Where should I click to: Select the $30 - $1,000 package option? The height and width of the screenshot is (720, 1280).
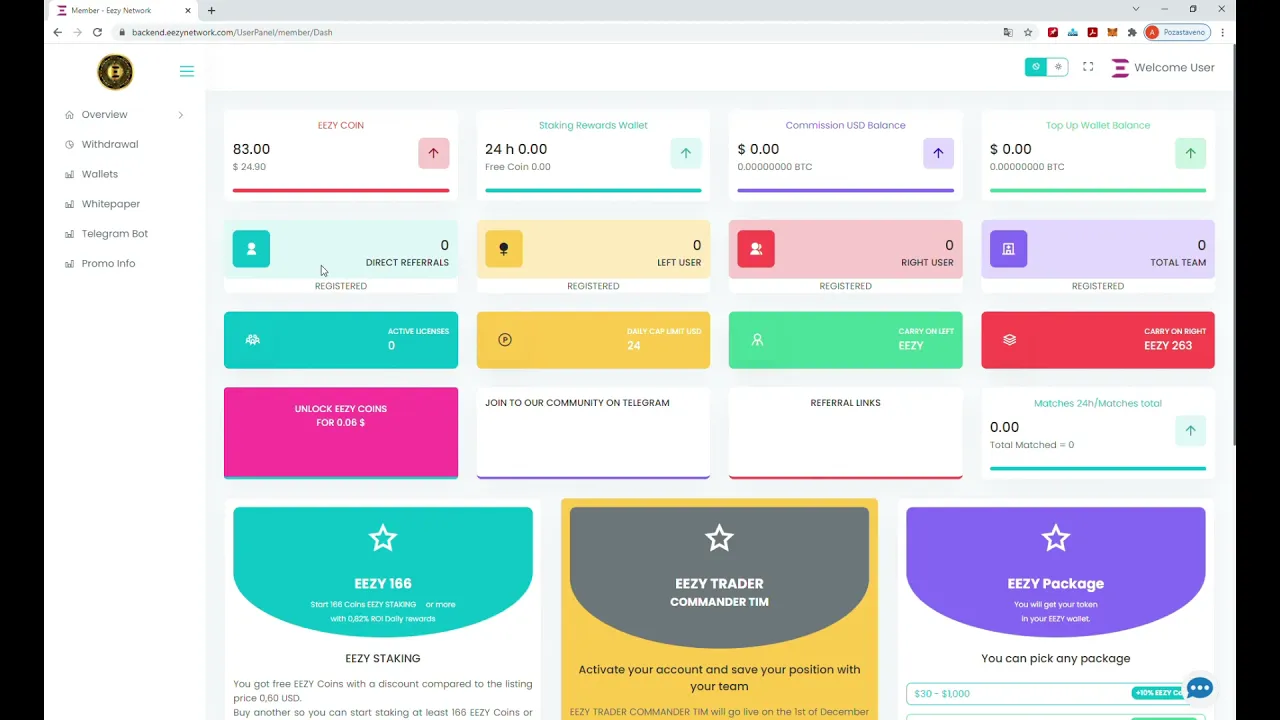(x=1055, y=693)
